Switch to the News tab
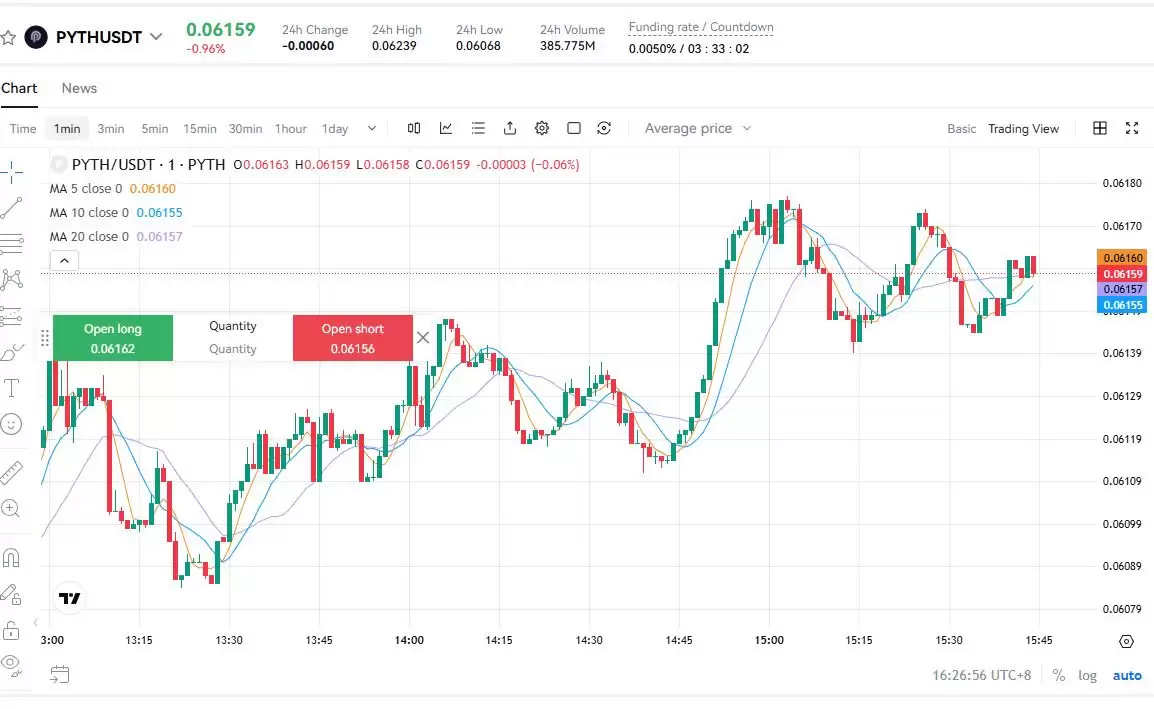Screen dimensions: 1154x709 (79, 88)
